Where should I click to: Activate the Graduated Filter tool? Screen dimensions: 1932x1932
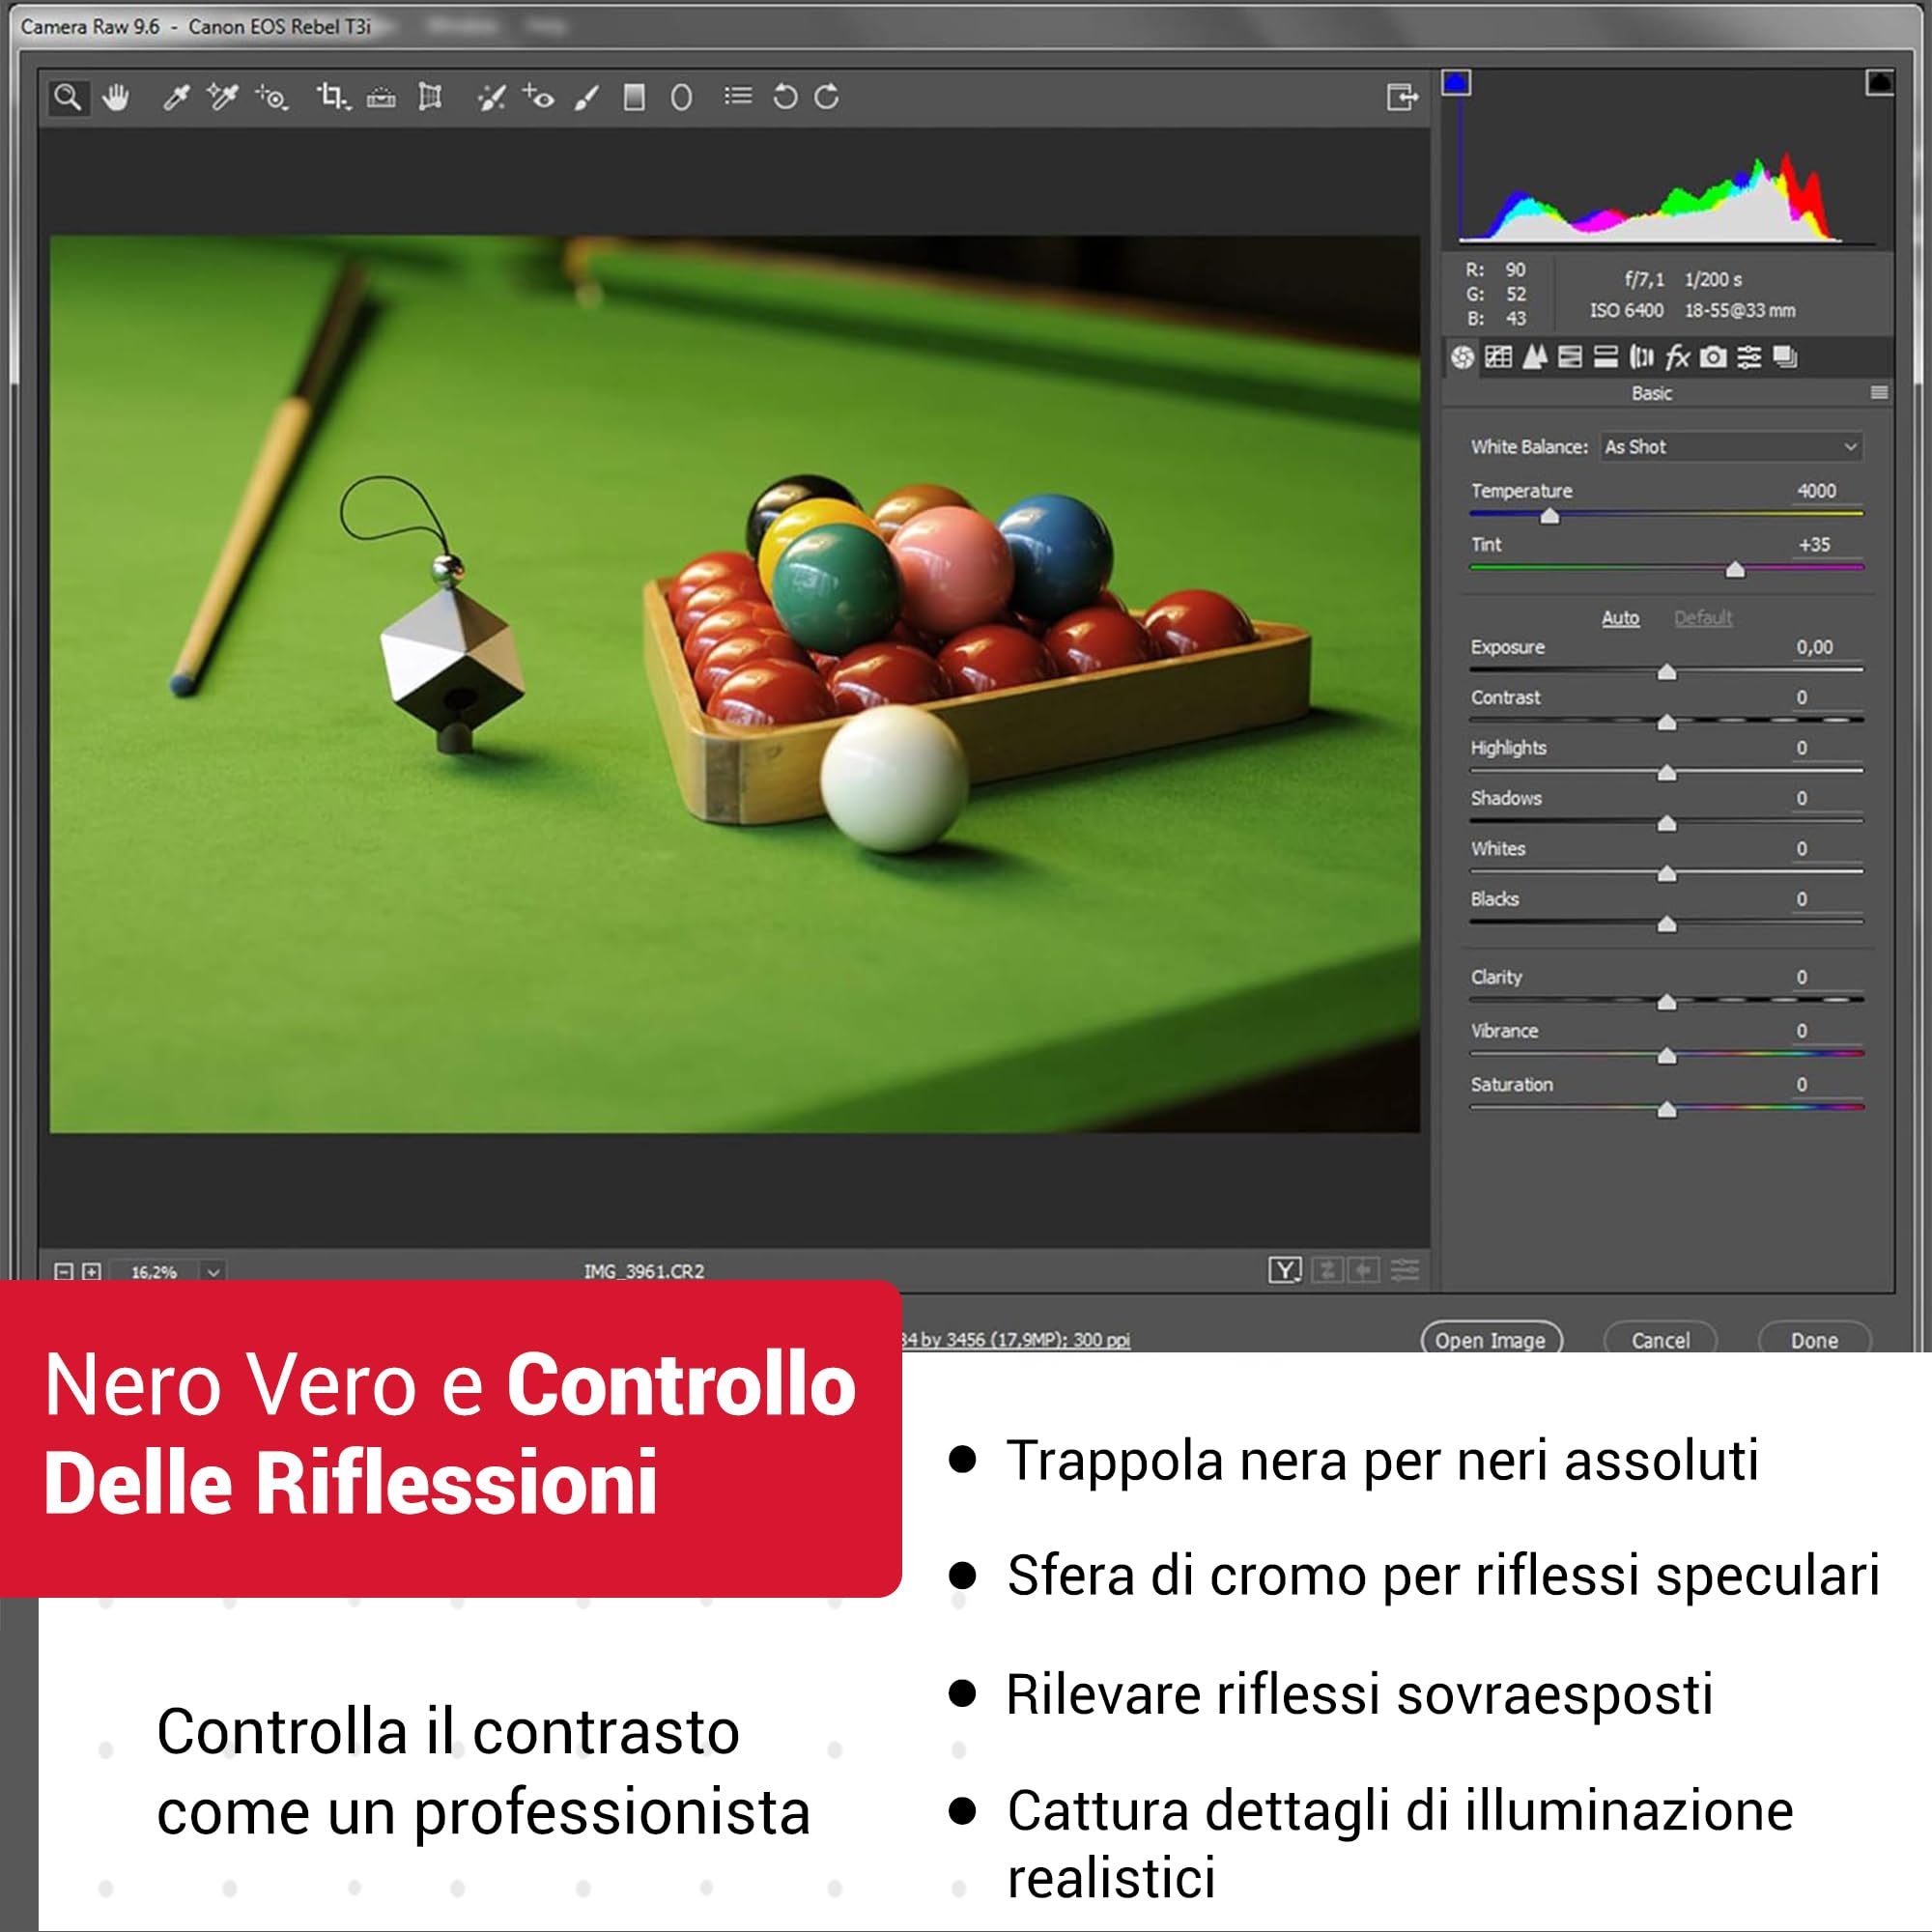pos(634,97)
